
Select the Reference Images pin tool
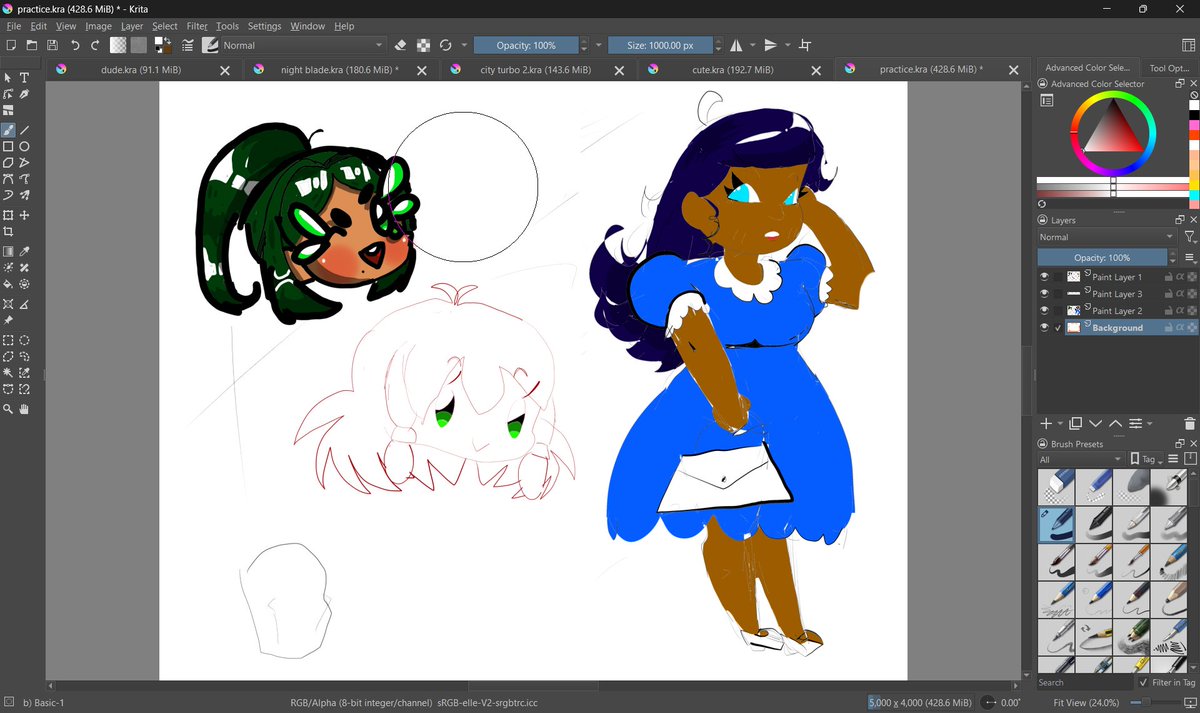[8, 320]
